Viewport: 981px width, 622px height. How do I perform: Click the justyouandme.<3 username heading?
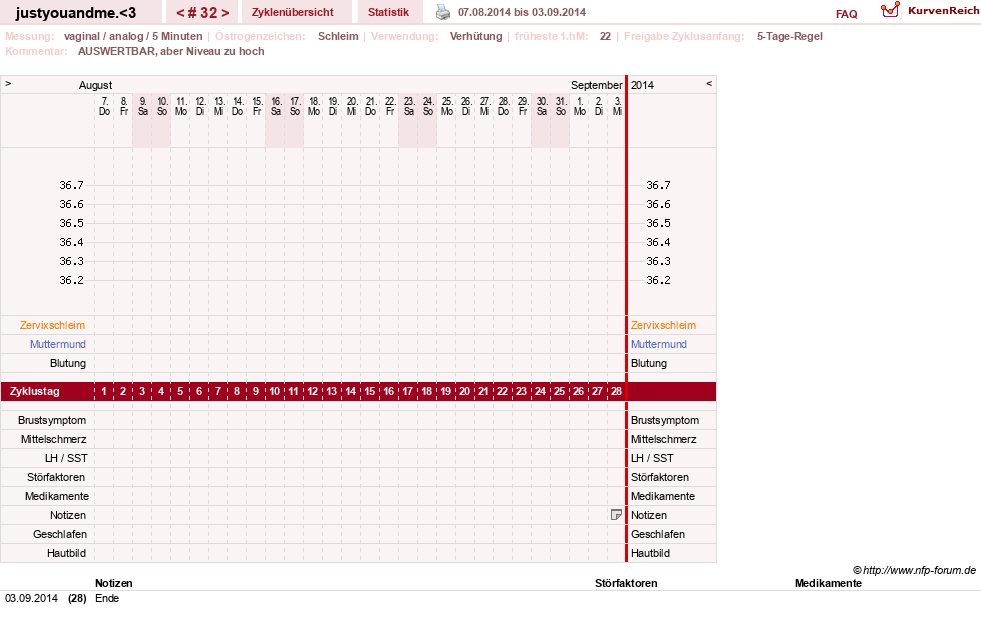pyautogui.click(x=76, y=13)
